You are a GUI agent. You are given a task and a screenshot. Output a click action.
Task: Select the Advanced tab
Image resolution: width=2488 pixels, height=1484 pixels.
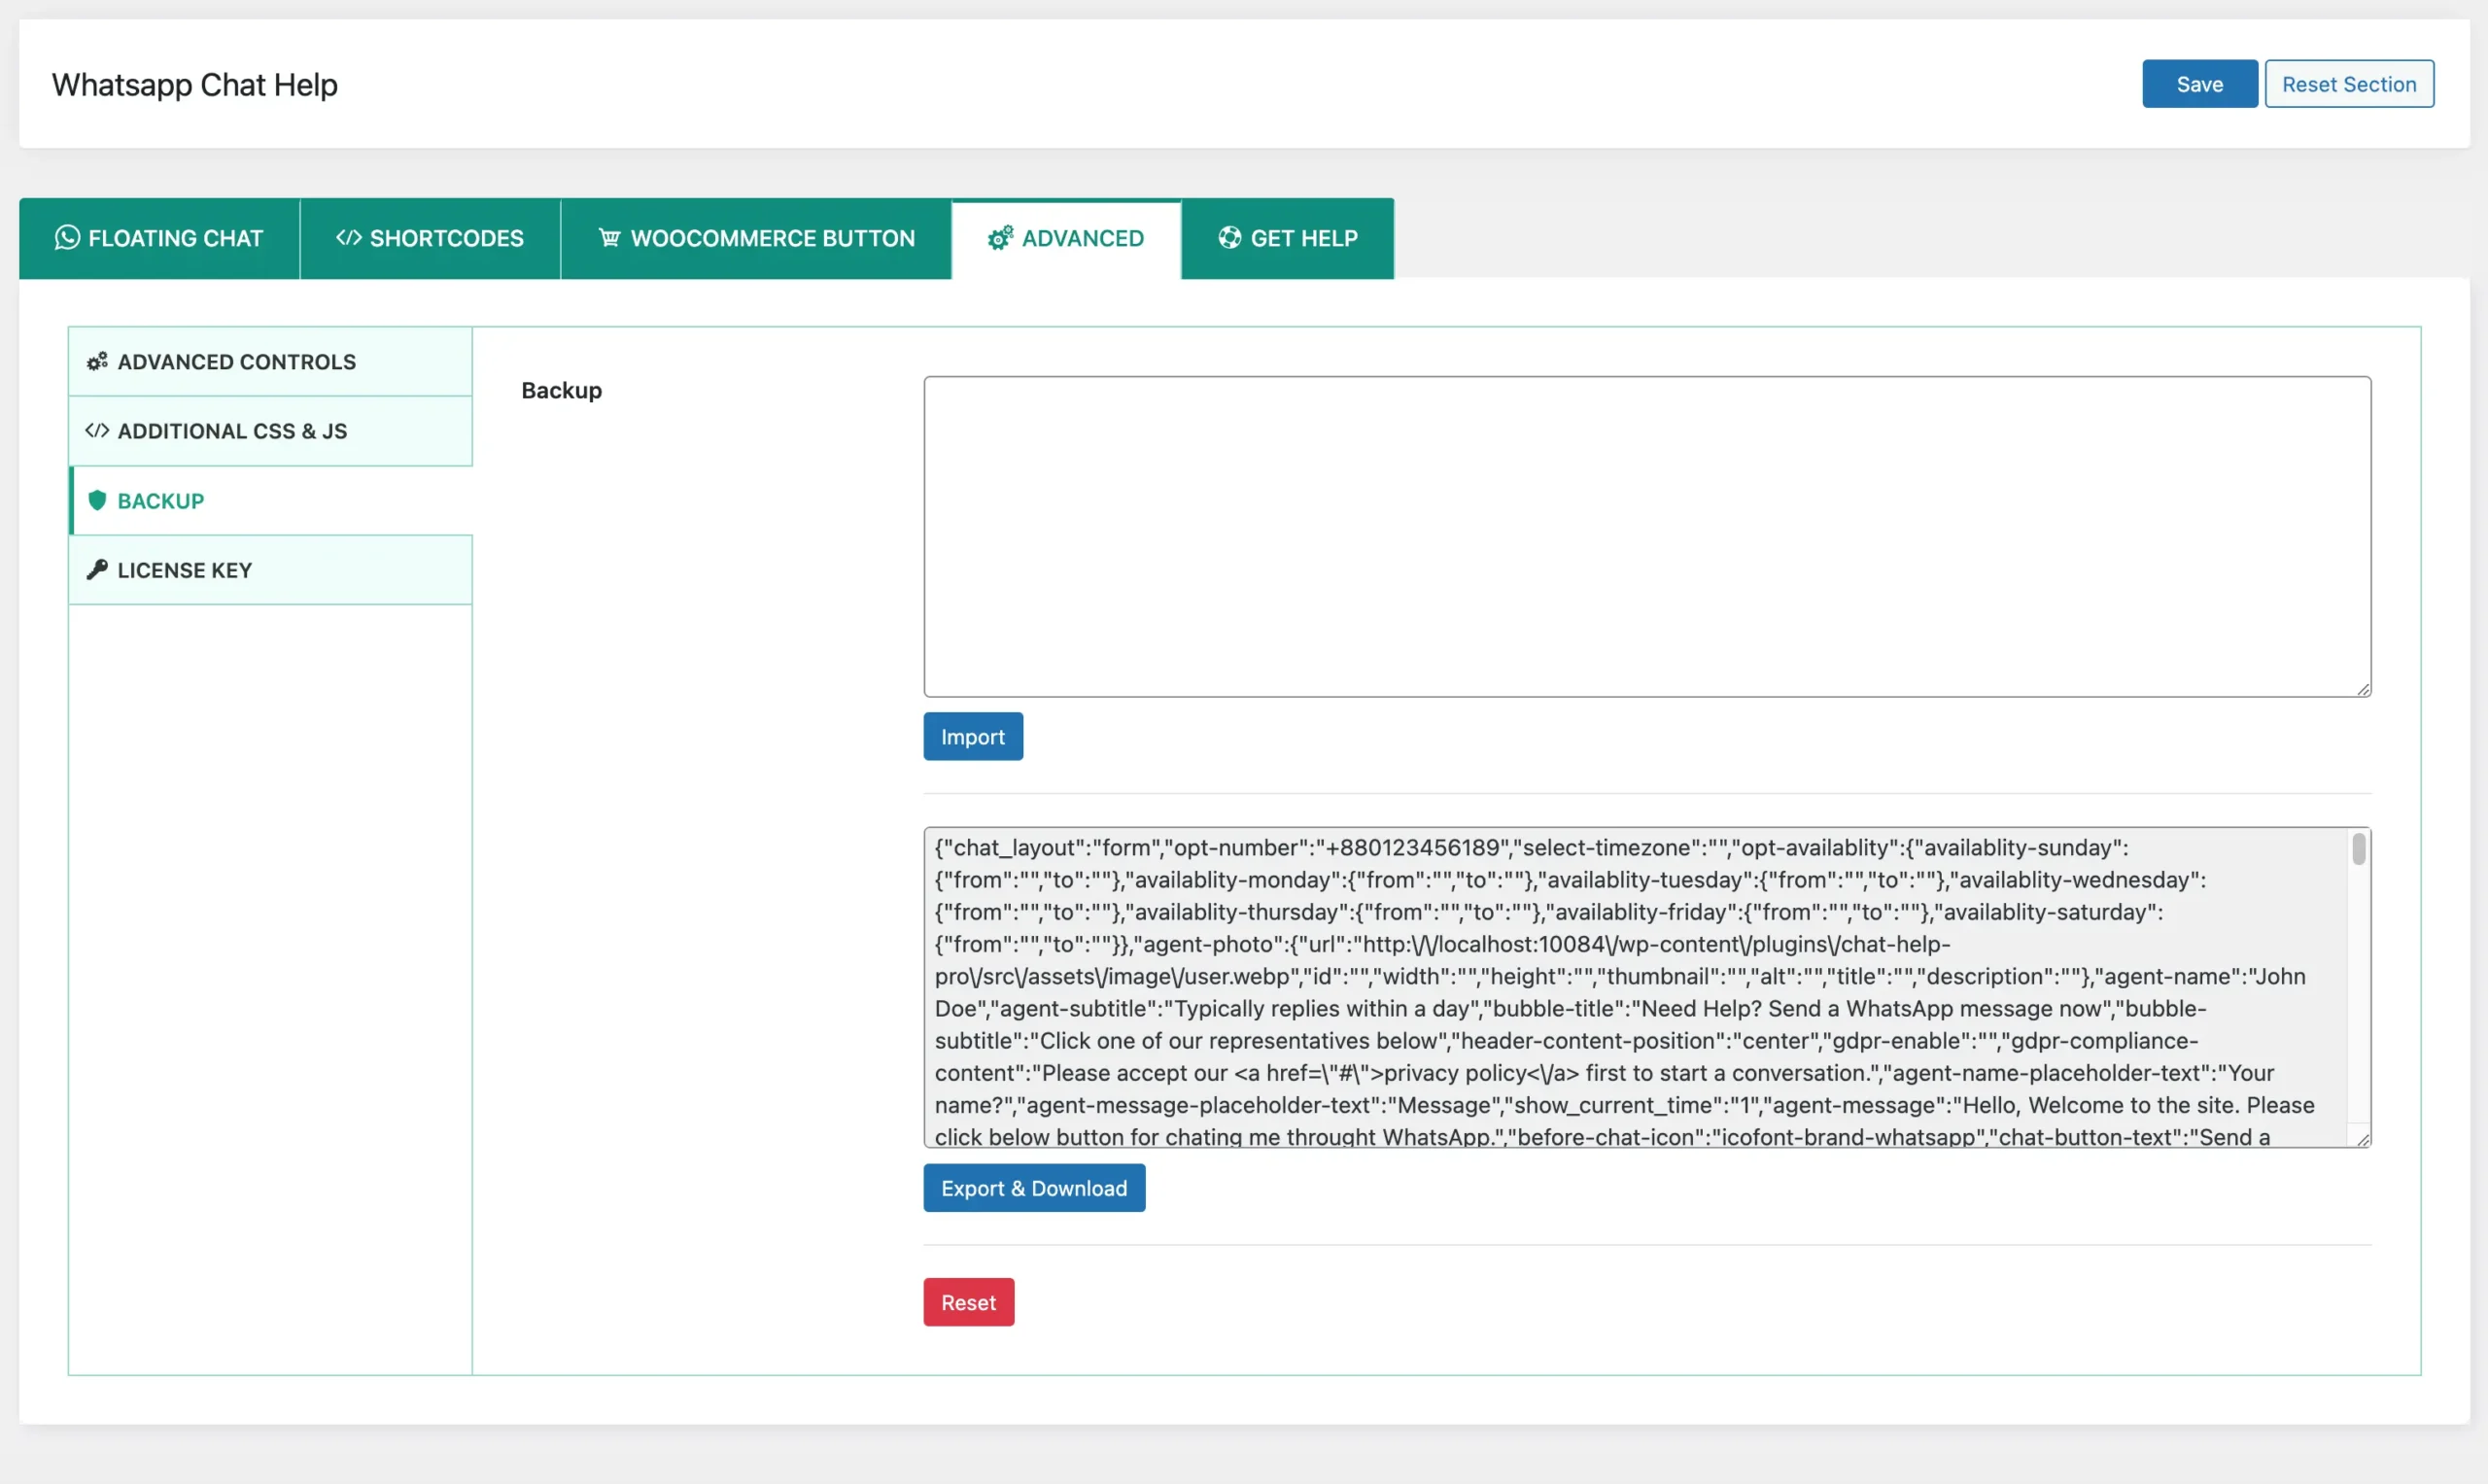tap(1066, 238)
